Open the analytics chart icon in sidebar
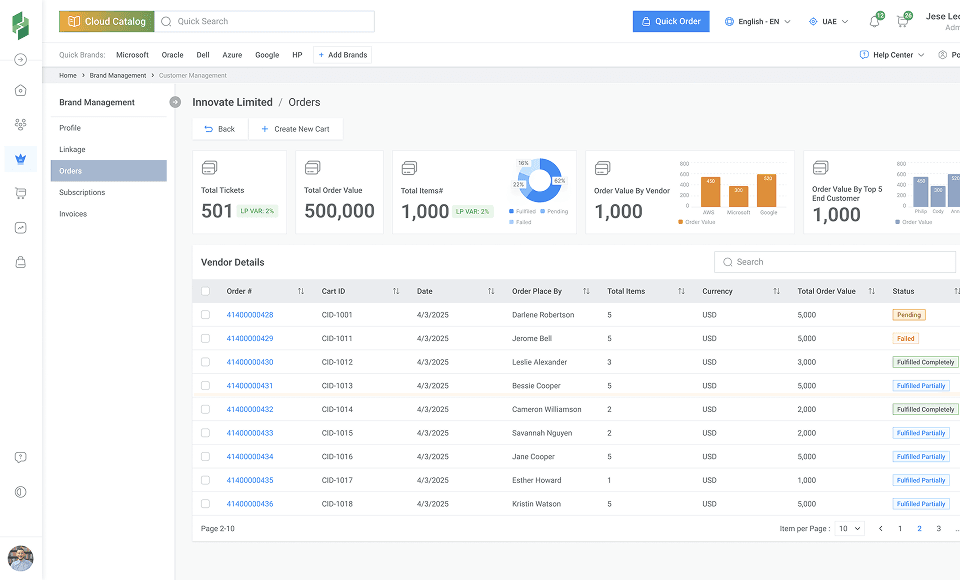 tap(21, 227)
